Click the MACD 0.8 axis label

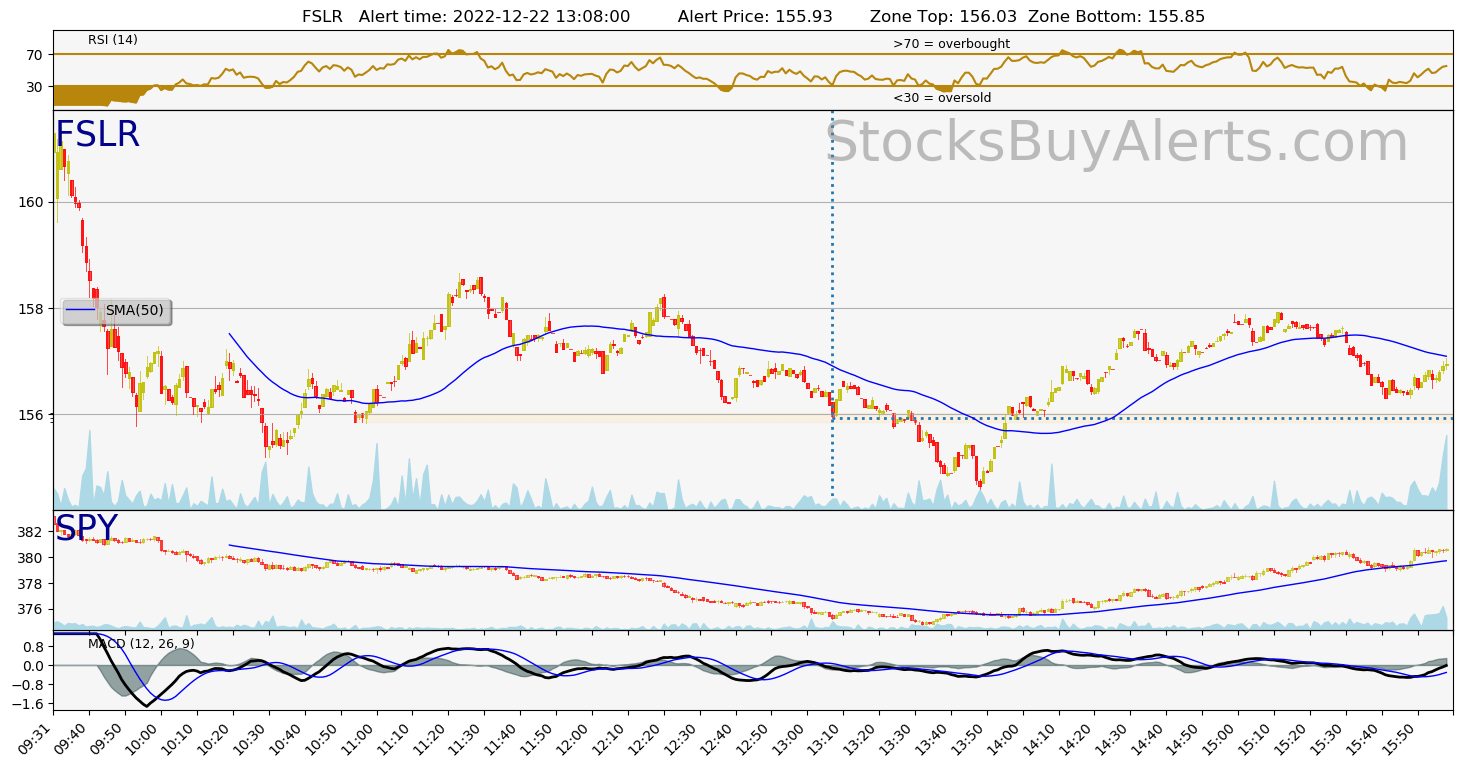[x=33, y=646]
